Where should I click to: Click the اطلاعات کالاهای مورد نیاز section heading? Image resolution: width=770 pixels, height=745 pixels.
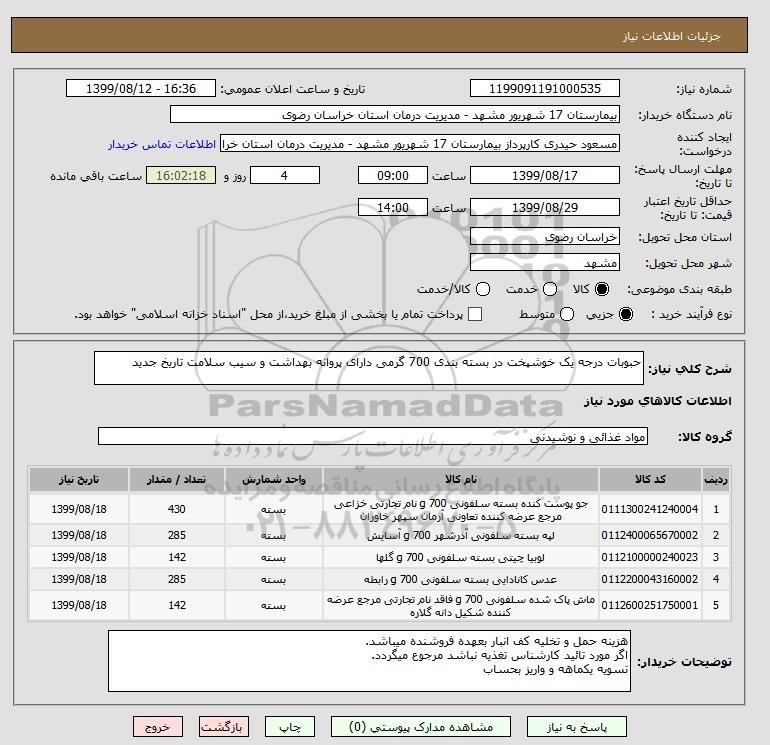point(658,401)
